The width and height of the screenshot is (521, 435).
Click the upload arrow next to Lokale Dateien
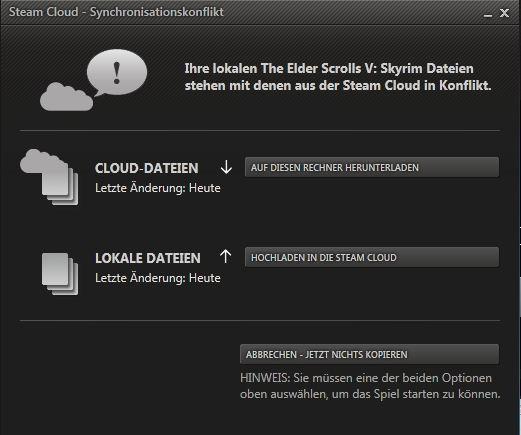tap(226, 256)
